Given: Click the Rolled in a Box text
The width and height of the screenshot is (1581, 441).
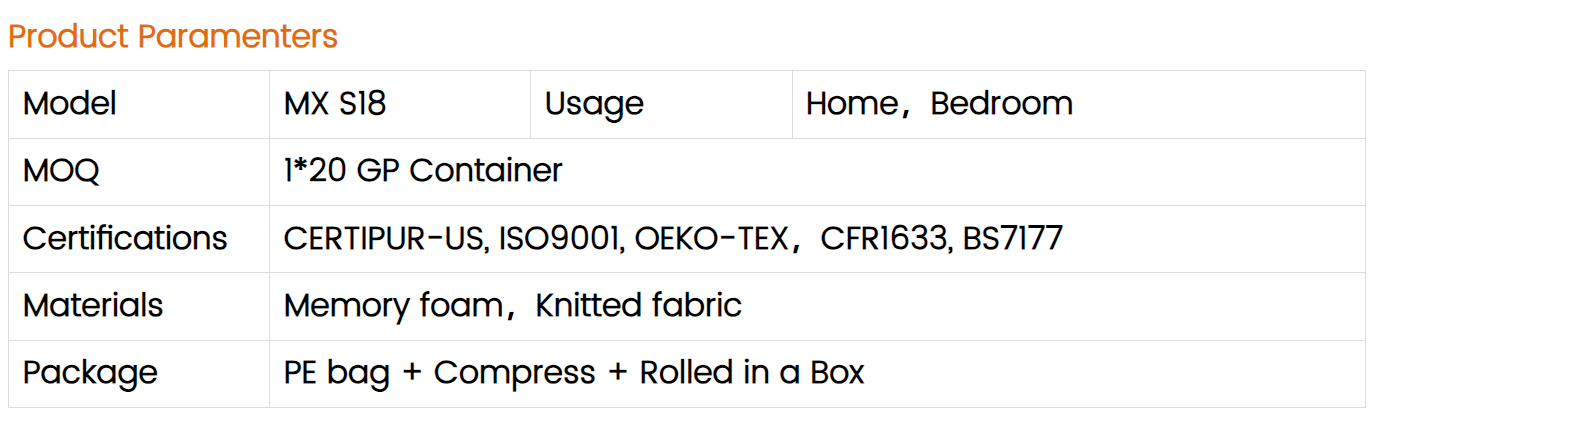Looking at the screenshot, I should (x=752, y=372).
